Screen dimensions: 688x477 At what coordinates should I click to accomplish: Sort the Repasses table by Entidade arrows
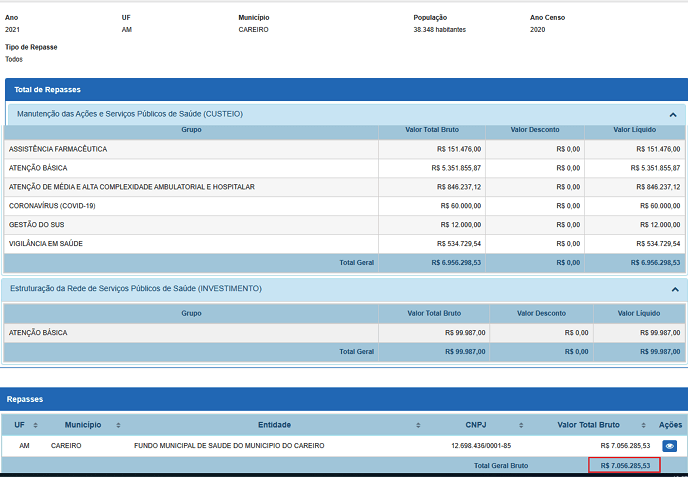pyautogui.click(x=418, y=425)
